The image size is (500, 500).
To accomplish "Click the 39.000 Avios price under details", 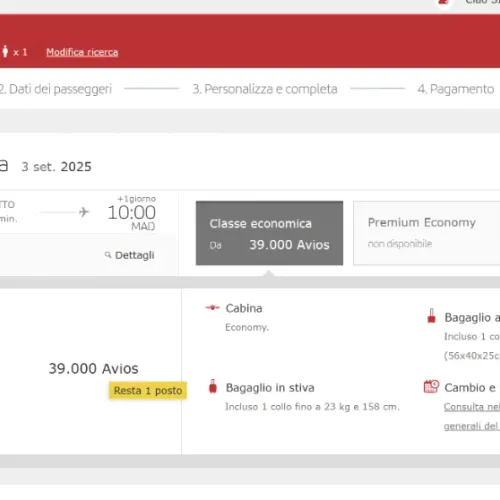I will pos(93,369).
